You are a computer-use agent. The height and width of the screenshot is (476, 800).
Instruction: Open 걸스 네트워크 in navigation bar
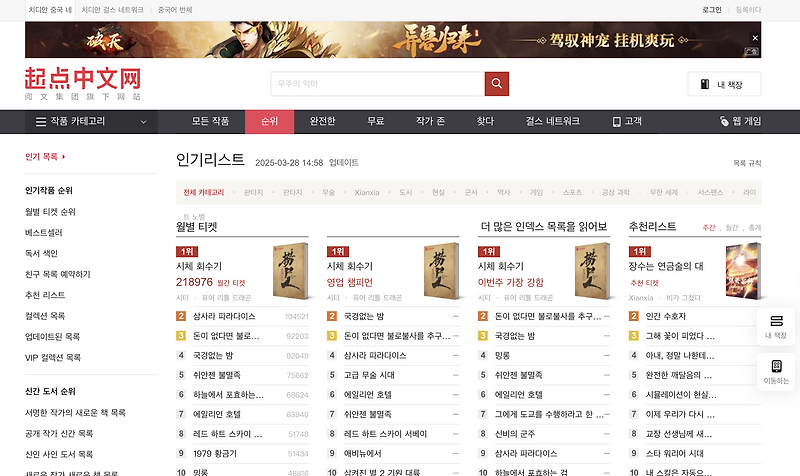[x=553, y=121]
